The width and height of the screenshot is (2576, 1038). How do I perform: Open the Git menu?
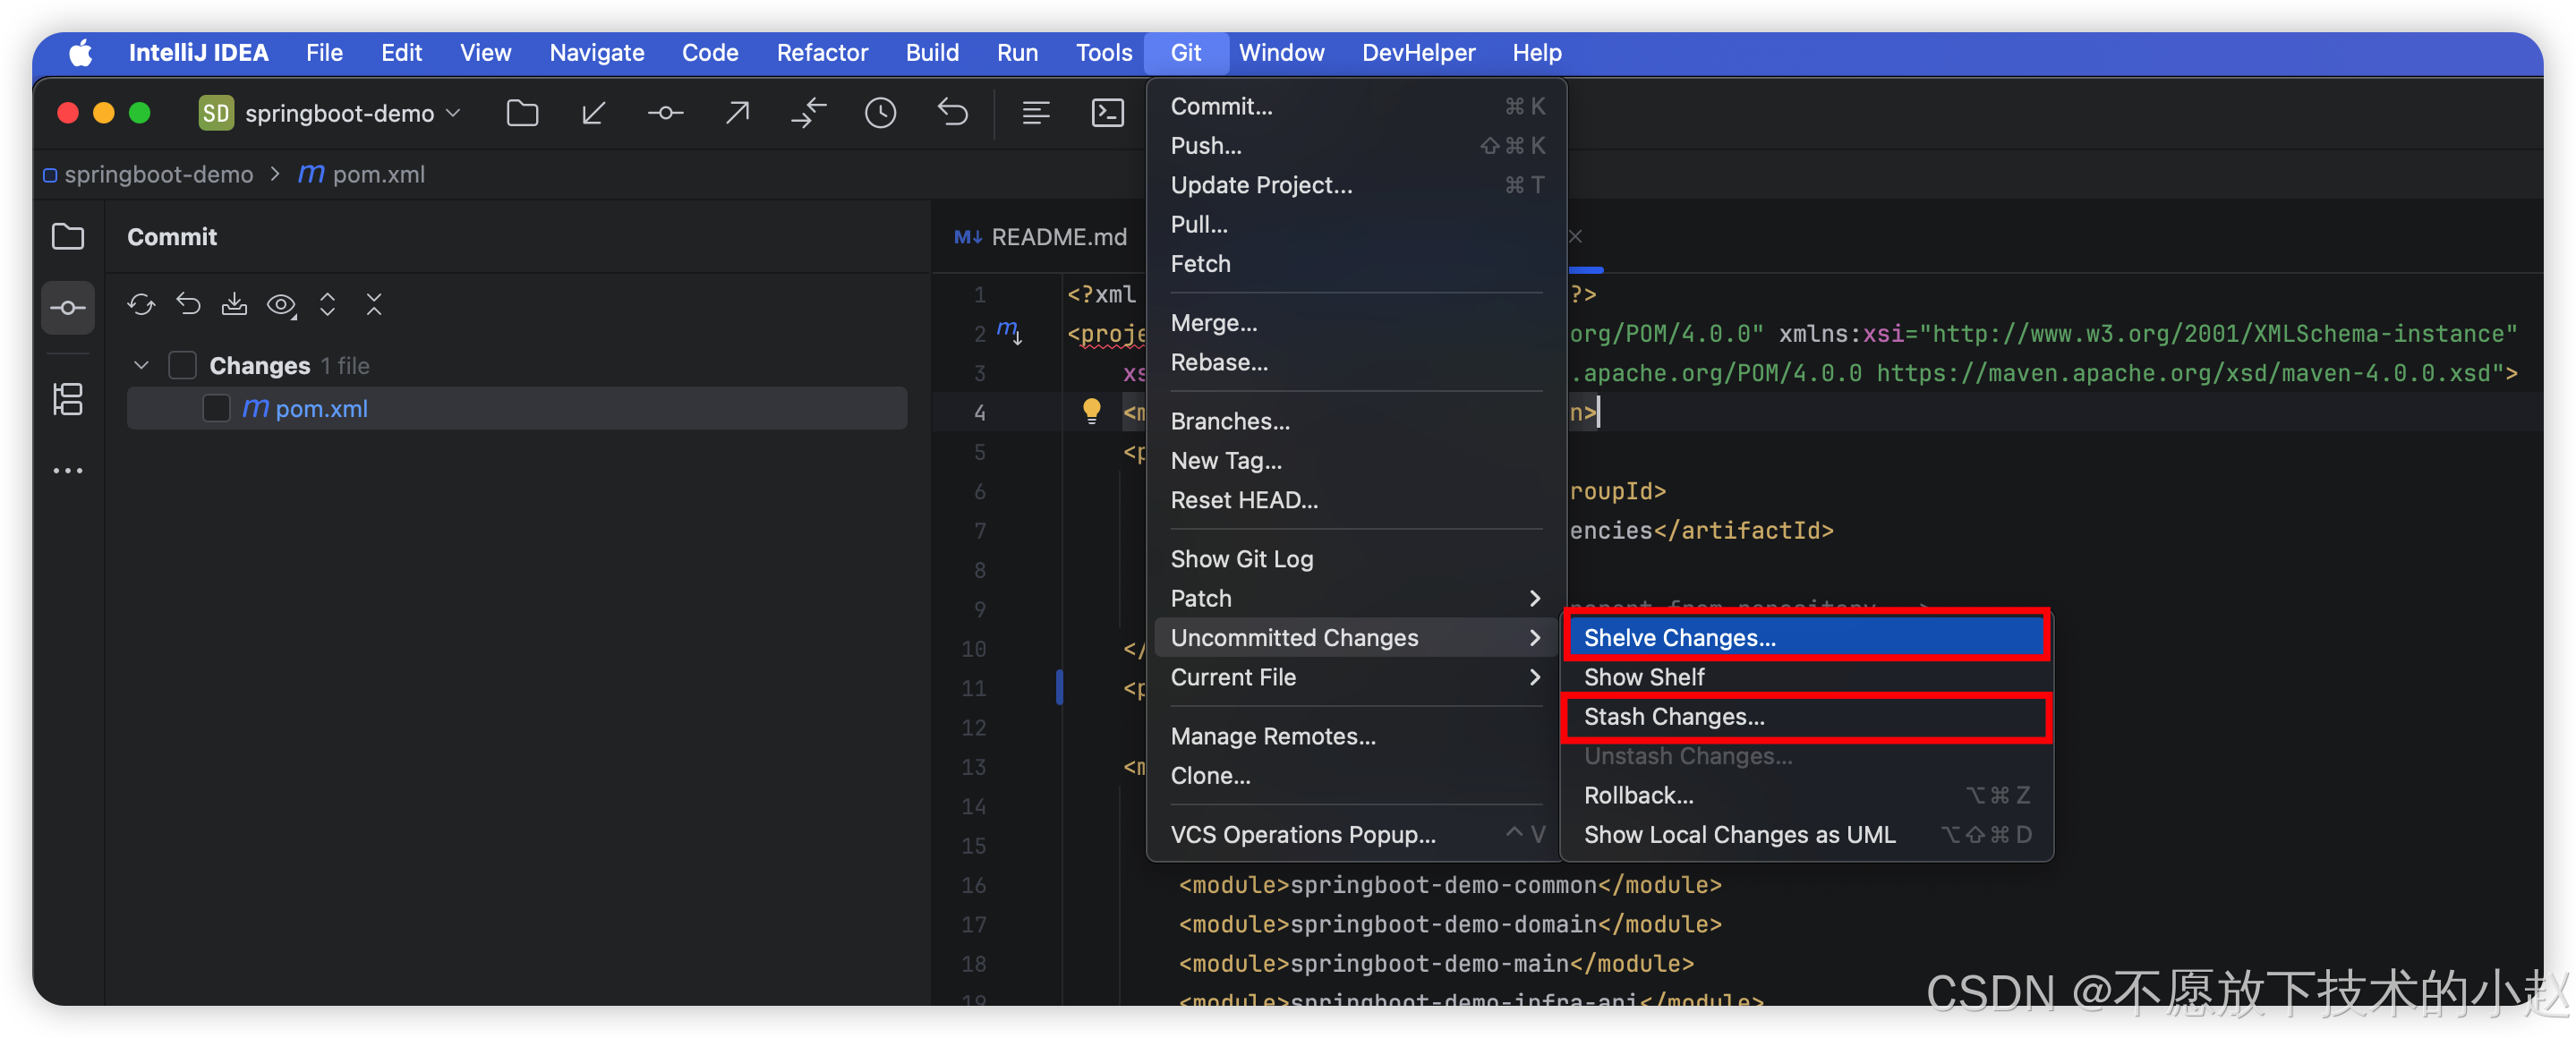pyautogui.click(x=1185, y=53)
